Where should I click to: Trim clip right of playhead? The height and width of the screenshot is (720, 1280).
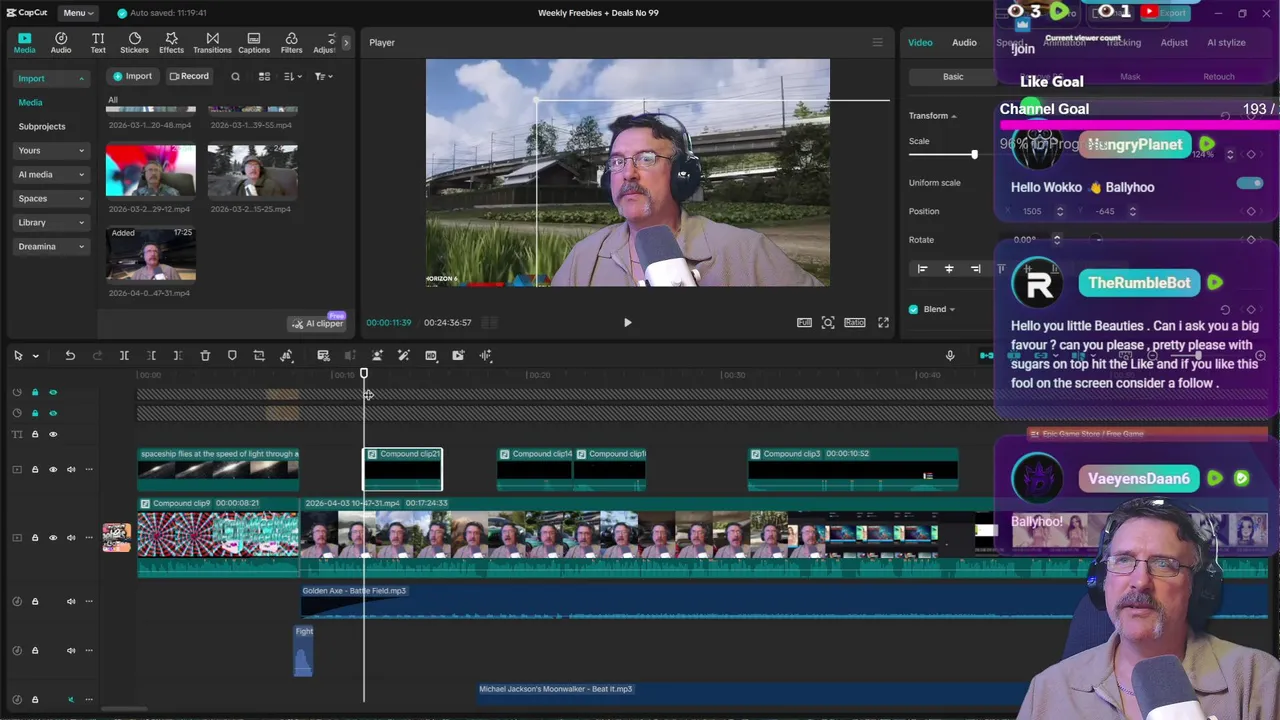point(178,355)
